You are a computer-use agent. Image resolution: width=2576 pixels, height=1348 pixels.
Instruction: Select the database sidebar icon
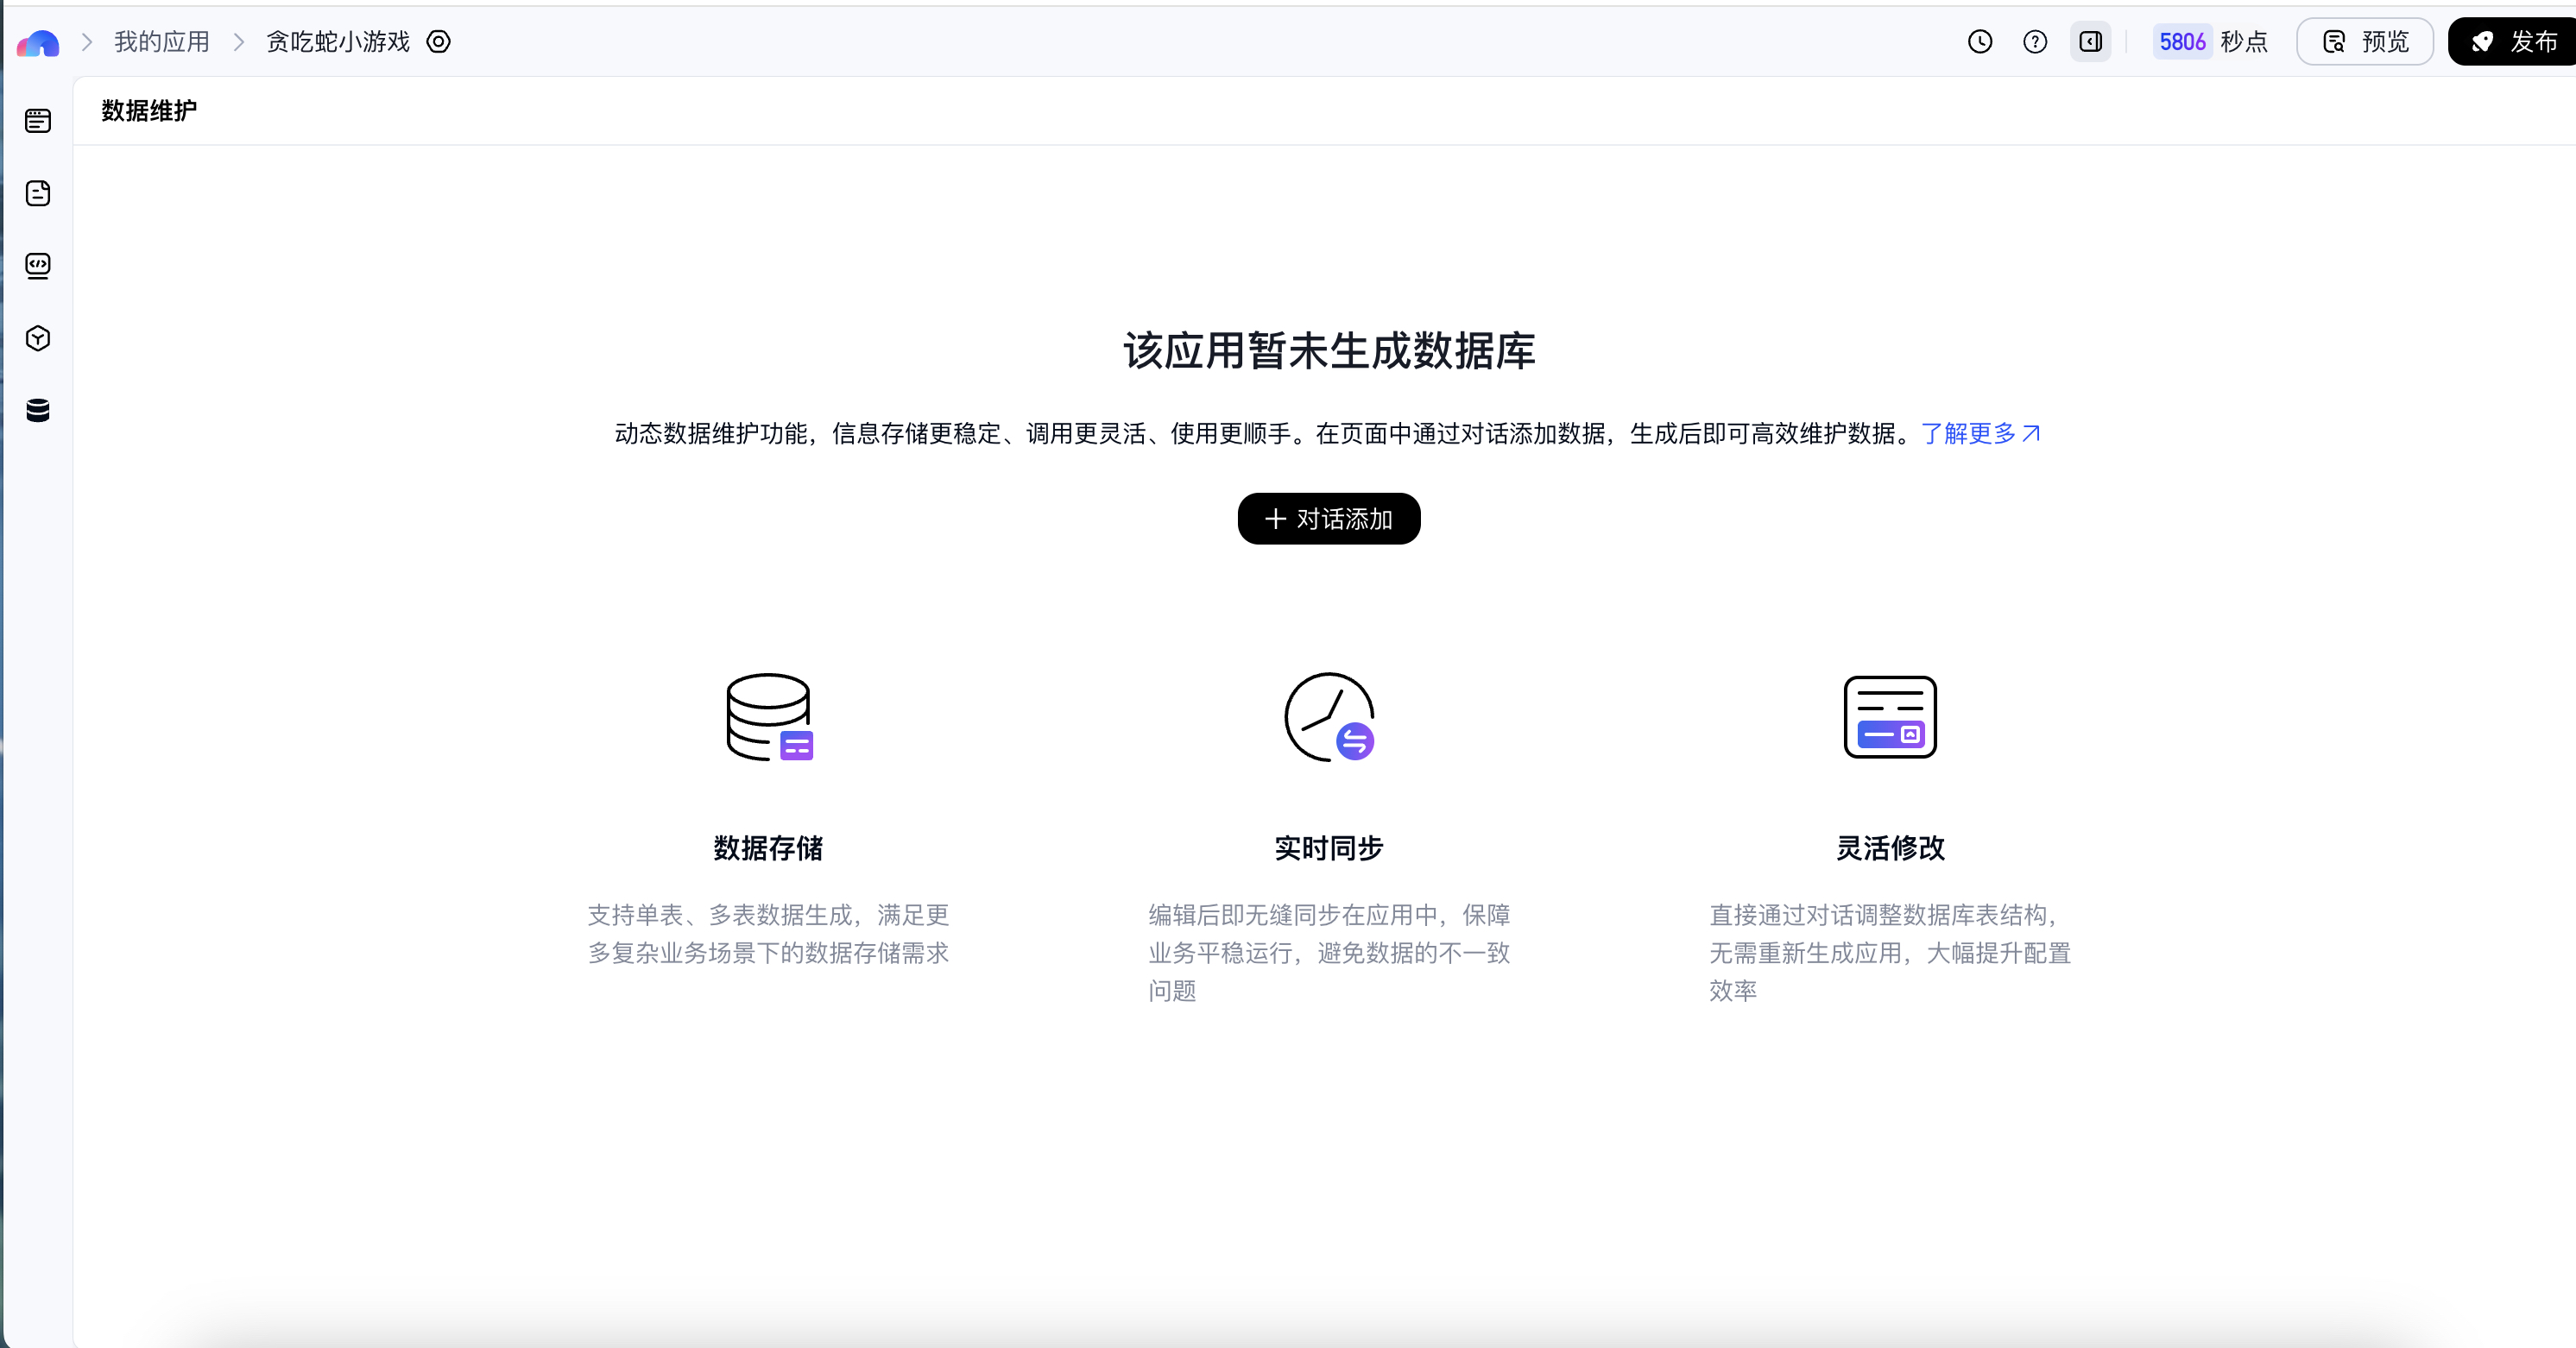(x=38, y=410)
